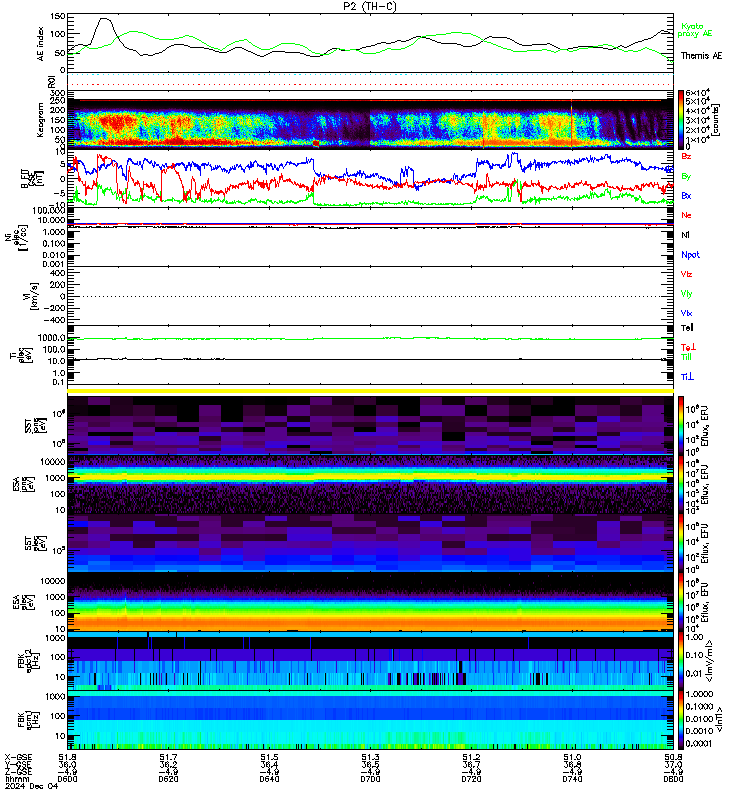Click the Keogram axis label
750x800 pixels.
[40, 120]
